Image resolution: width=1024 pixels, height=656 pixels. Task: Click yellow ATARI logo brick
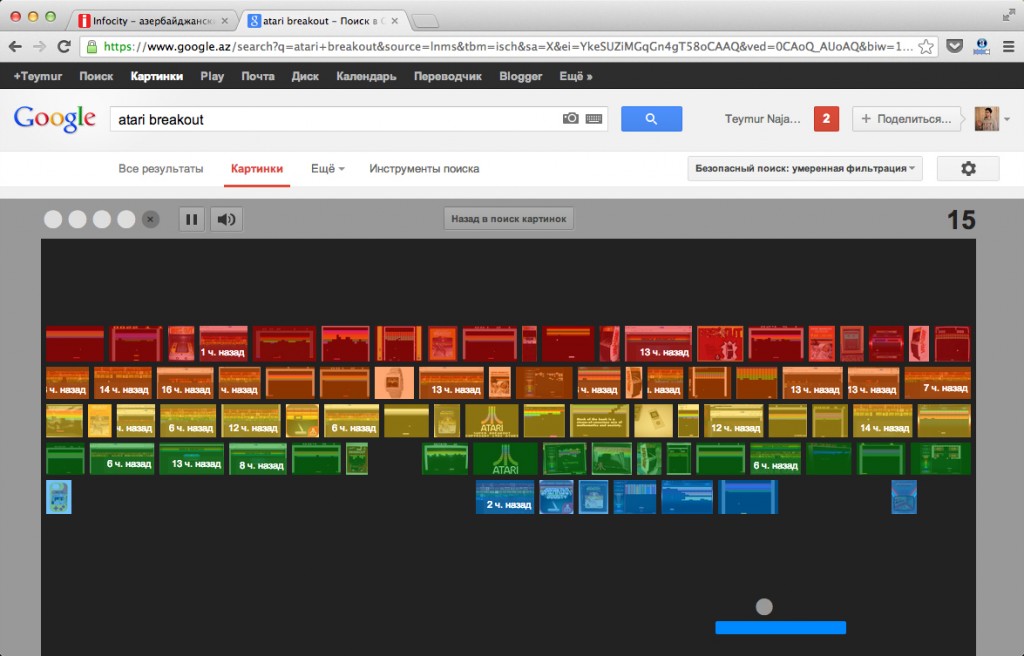[x=492, y=421]
